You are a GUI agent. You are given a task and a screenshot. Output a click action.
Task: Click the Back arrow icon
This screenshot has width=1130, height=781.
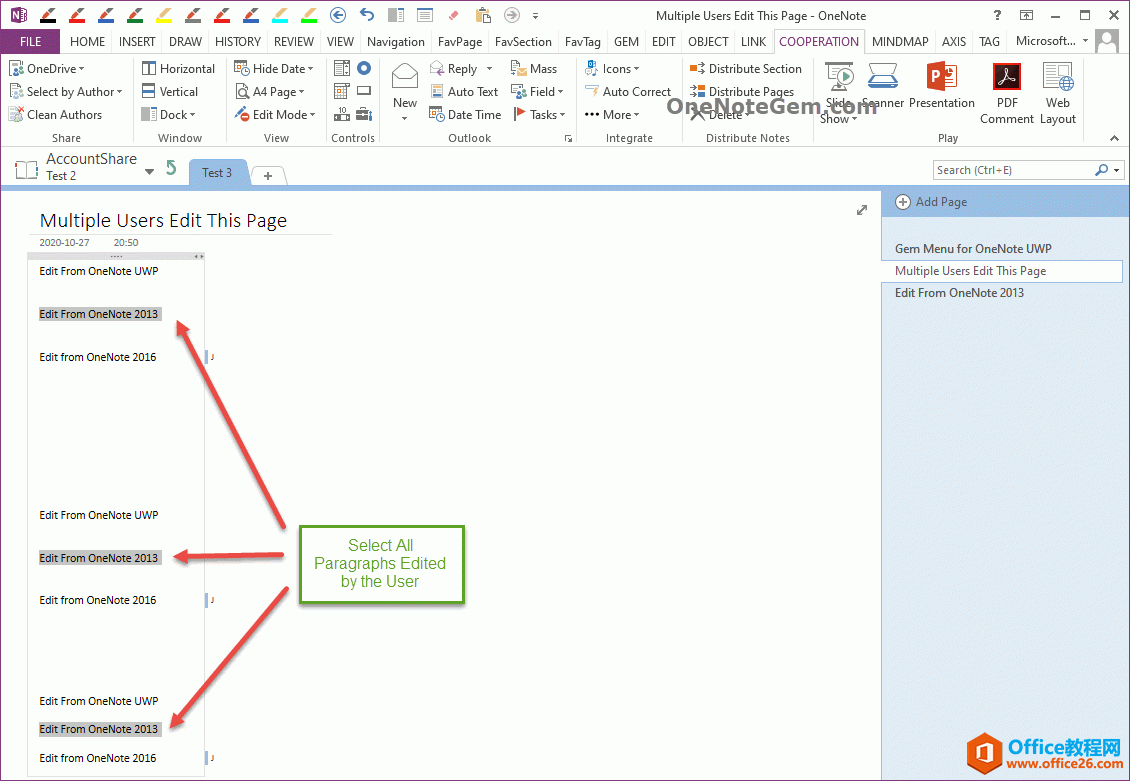tap(338, 14)
